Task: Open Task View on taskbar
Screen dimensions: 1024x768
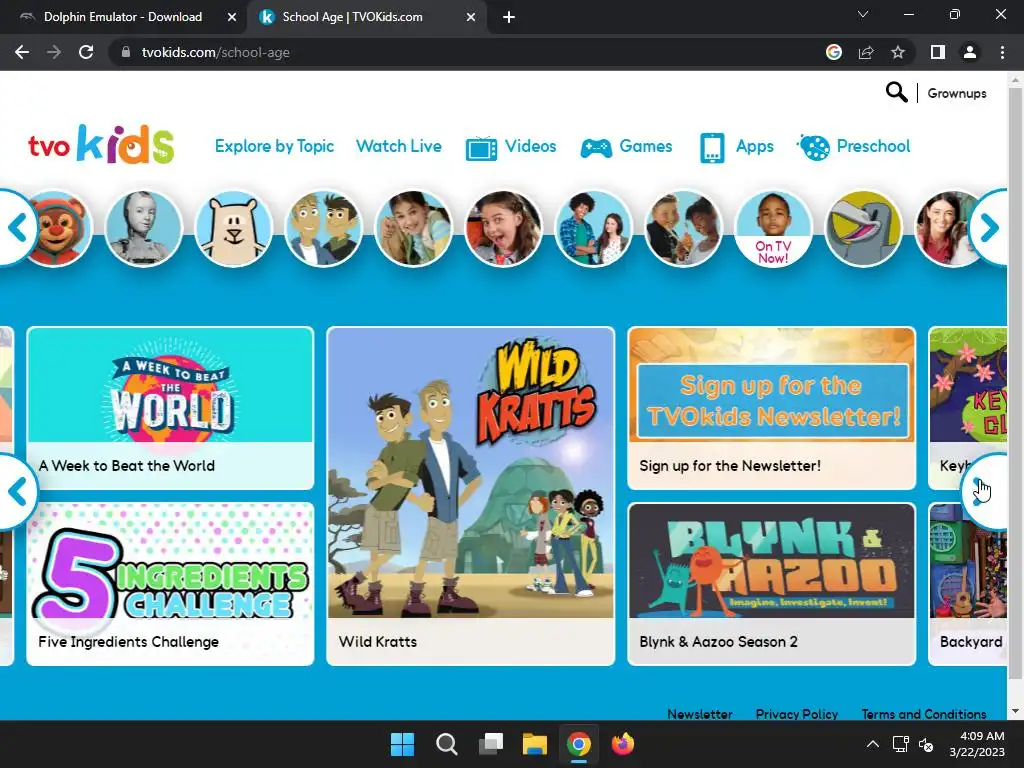Action: pyautogui.click(x=491, y=744)
